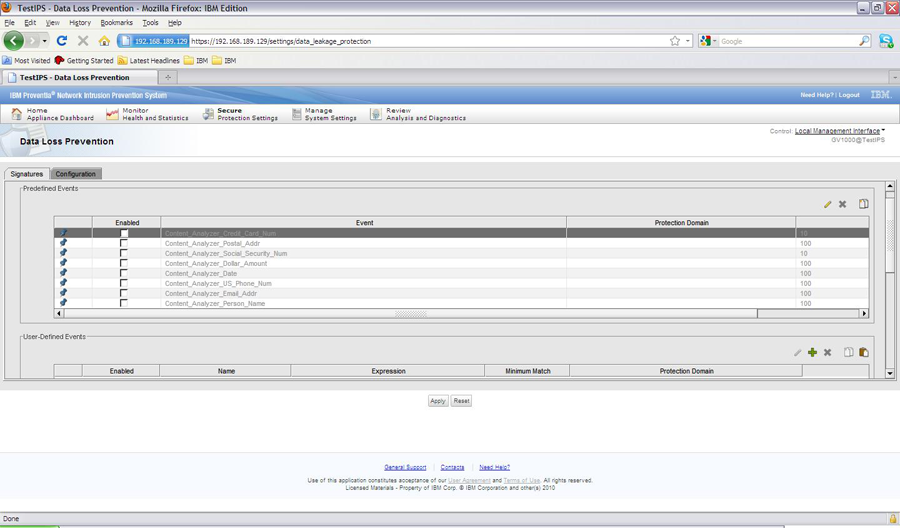Click the delete X icon in User-Defined Events

tap(827, 352)
